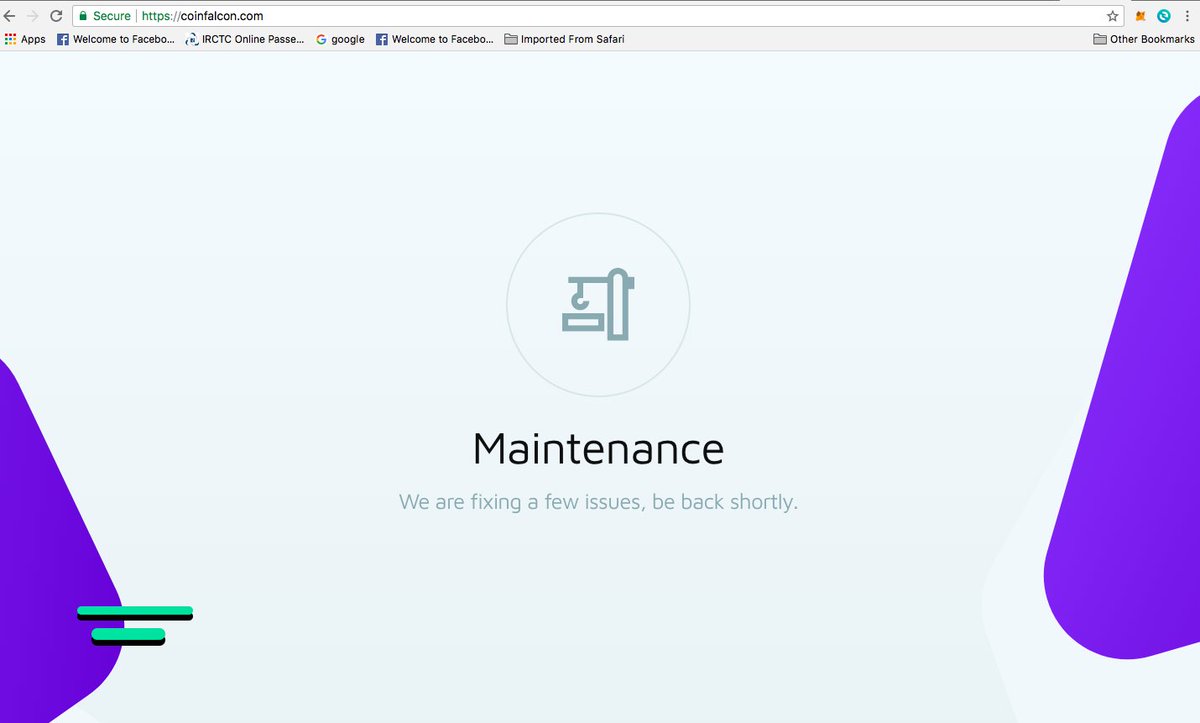Open the teal circular extension icon
Screen dimensions: 1200x723
pyautogui.click(x=1164, y=16)
